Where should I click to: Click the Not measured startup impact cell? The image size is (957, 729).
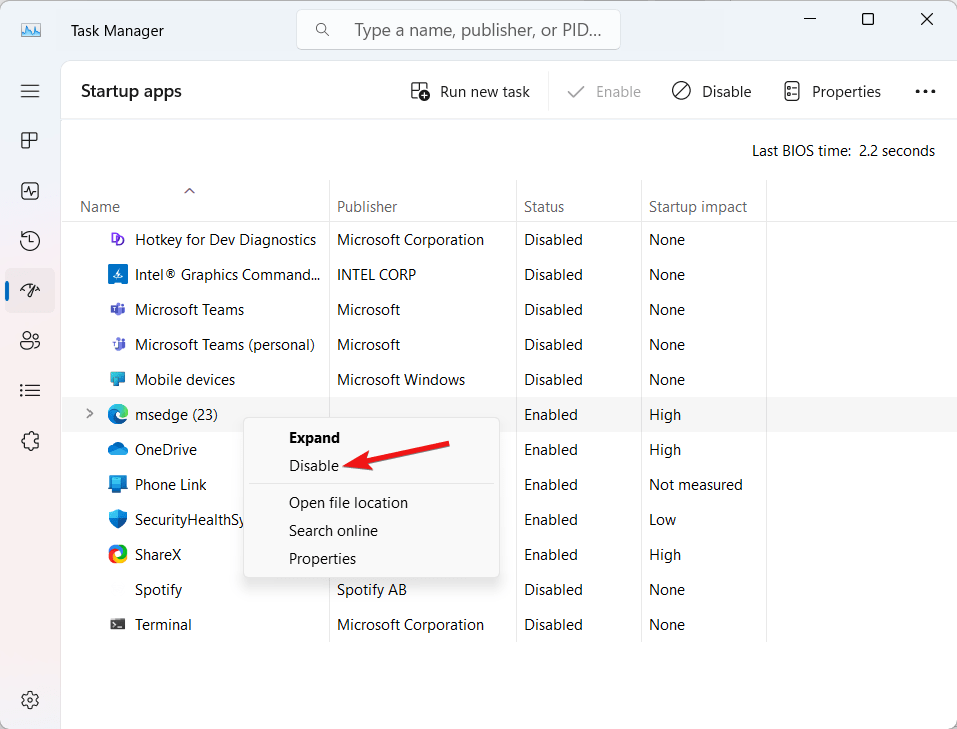[696, 485]
